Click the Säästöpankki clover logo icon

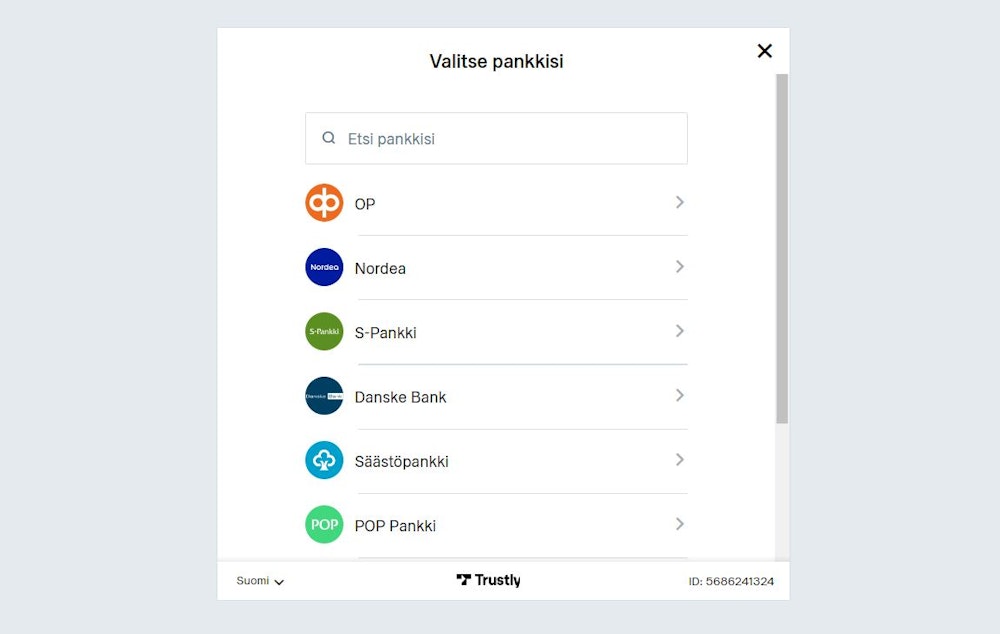click(x=323, y=460)
